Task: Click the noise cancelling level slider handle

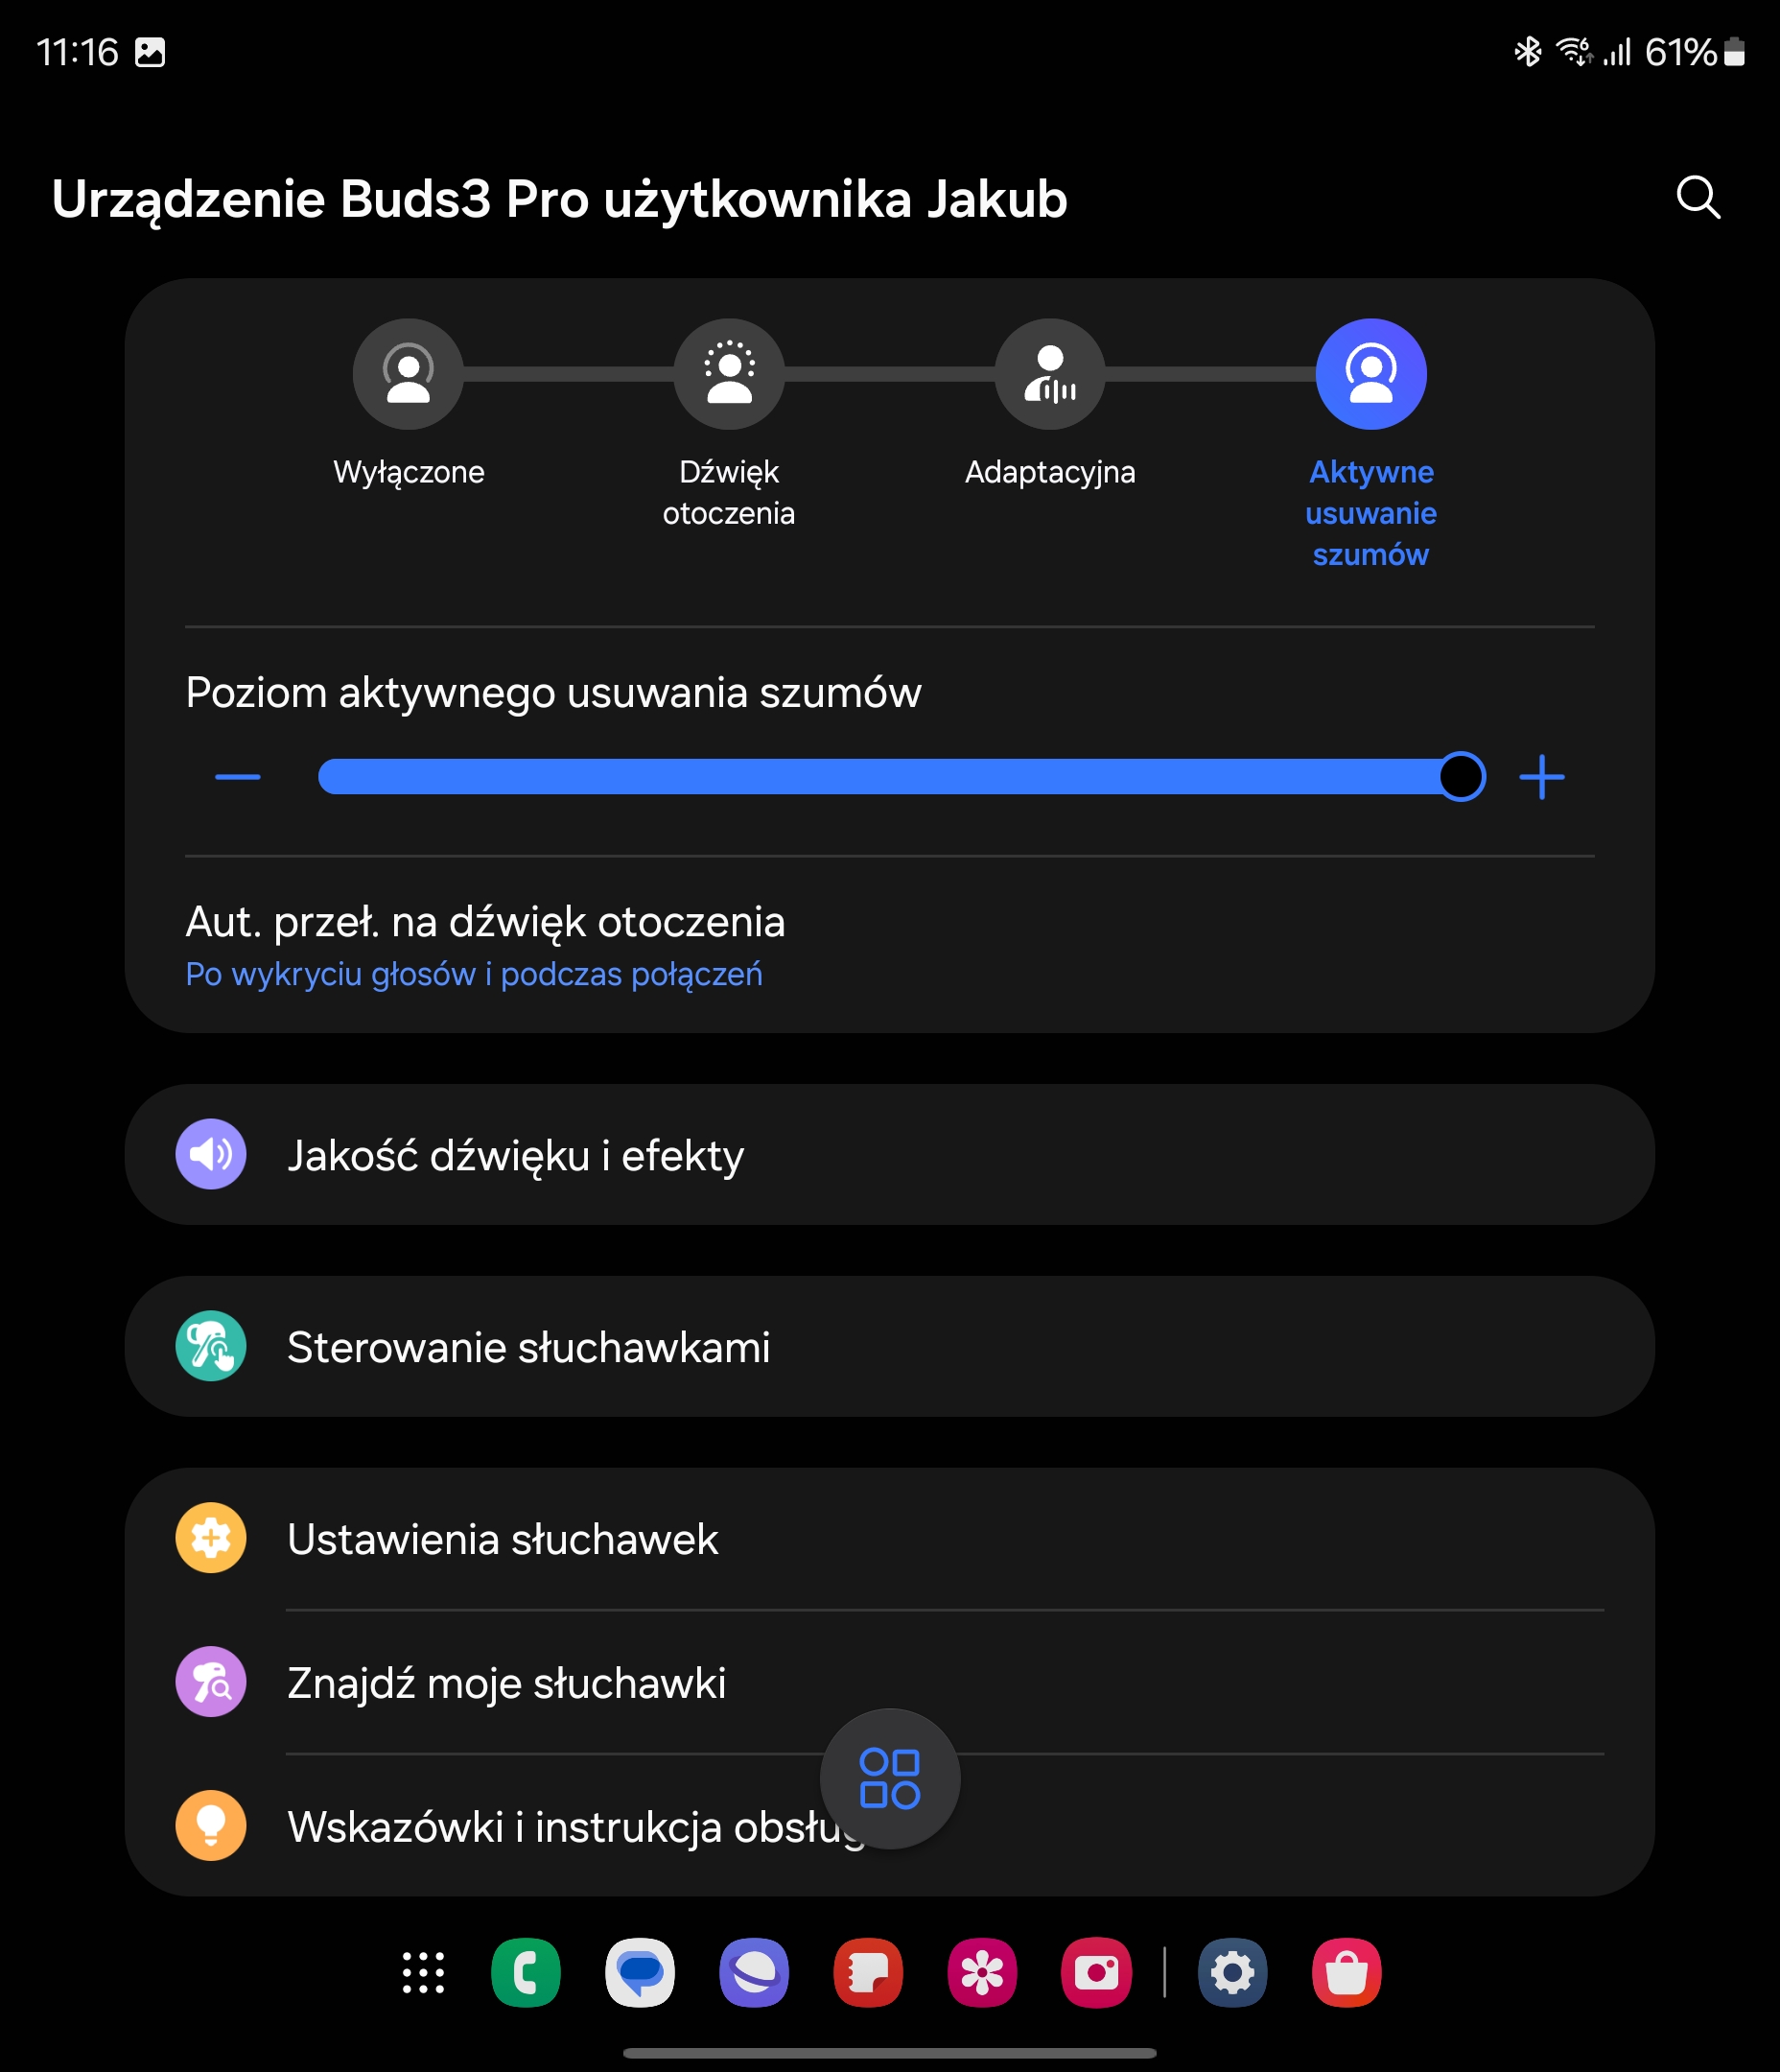Action: click(1461, 777)
